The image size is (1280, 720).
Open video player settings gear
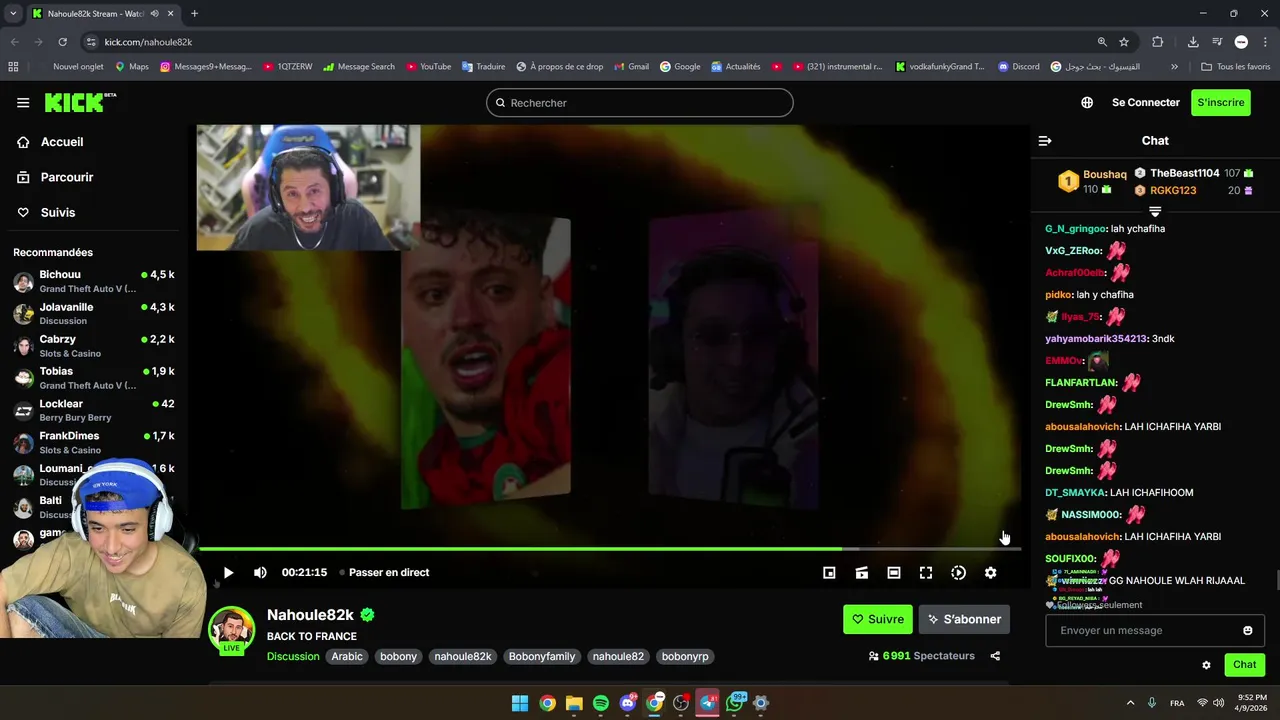[990, 573]
